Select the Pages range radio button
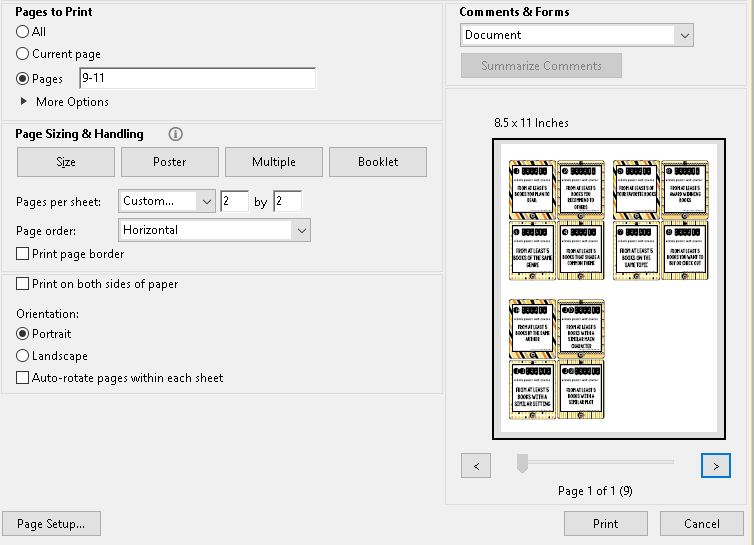This screenshot has height=545, width=754. [x=23, y=78]
